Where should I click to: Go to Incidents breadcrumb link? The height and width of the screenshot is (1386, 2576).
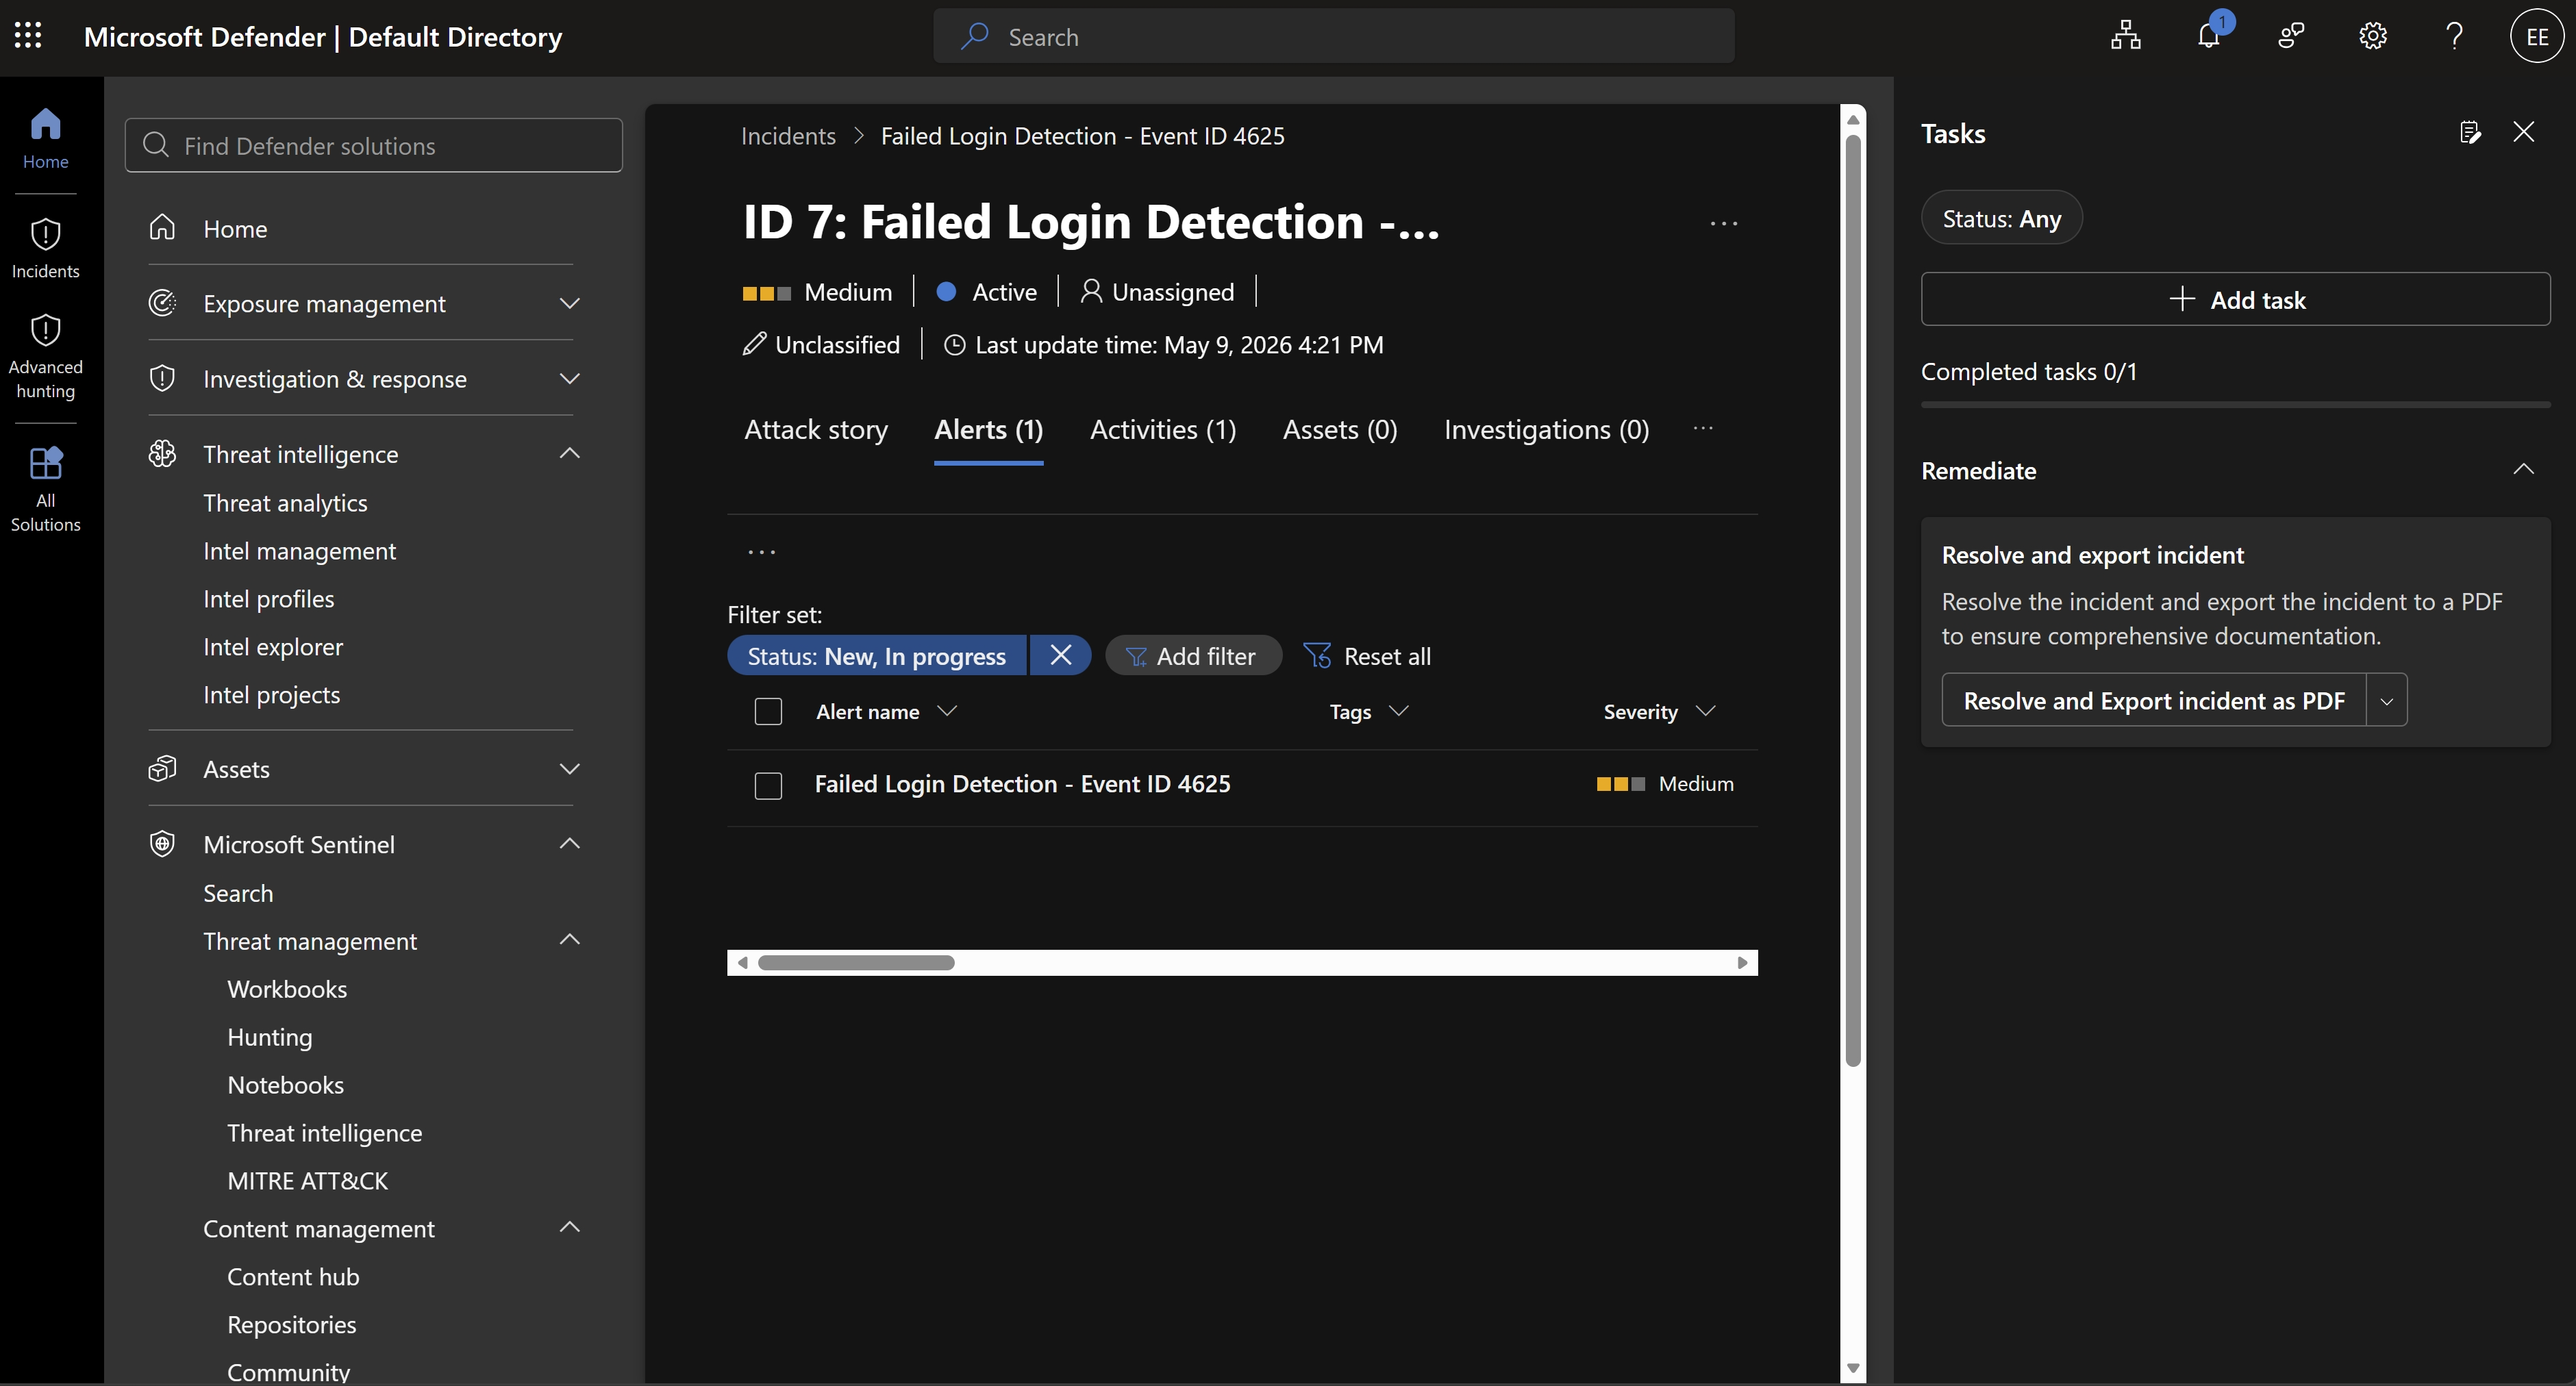788,135
